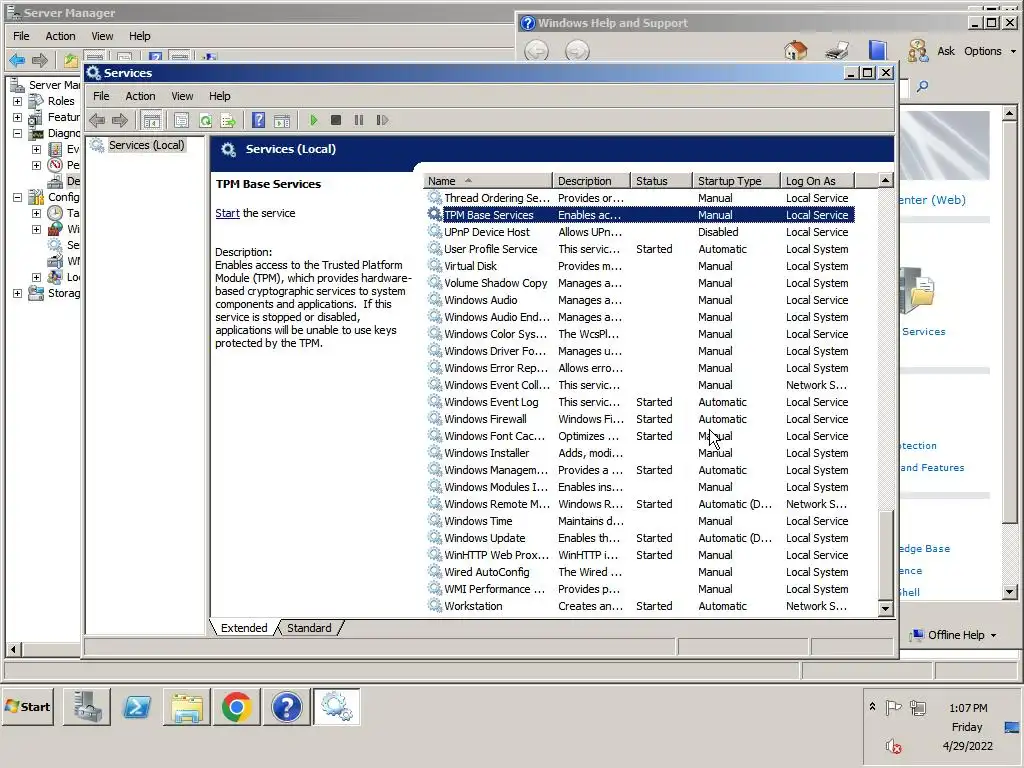Click the Export List toolbar icon

pyautogui.click(x=228, y=120)
